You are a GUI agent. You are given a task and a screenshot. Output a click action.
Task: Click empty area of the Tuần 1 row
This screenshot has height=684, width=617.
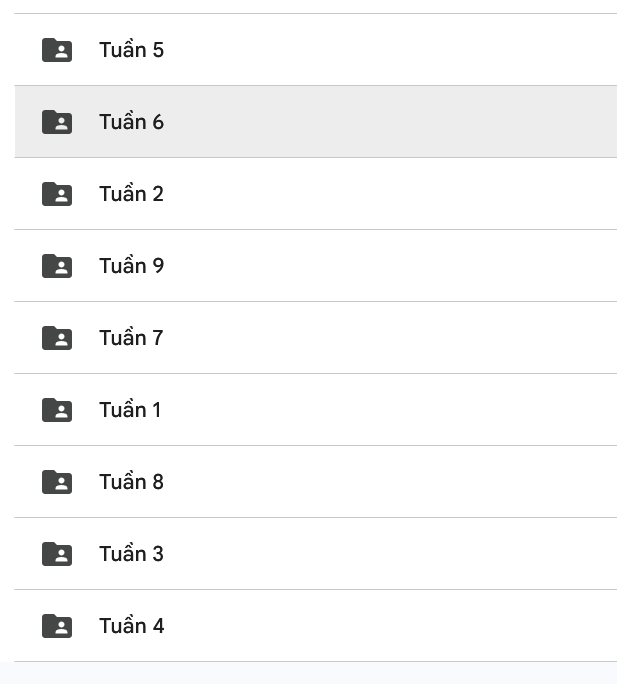tap(400, 410)
